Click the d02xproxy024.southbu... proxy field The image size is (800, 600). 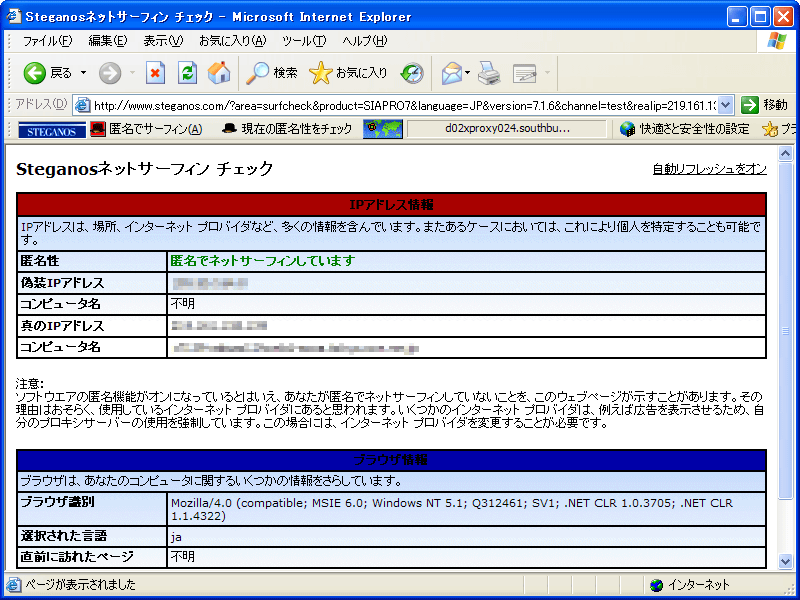507,129
